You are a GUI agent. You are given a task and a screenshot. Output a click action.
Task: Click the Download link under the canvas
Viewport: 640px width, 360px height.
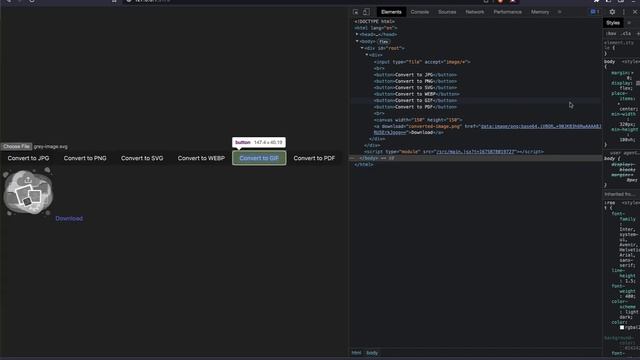69,219
